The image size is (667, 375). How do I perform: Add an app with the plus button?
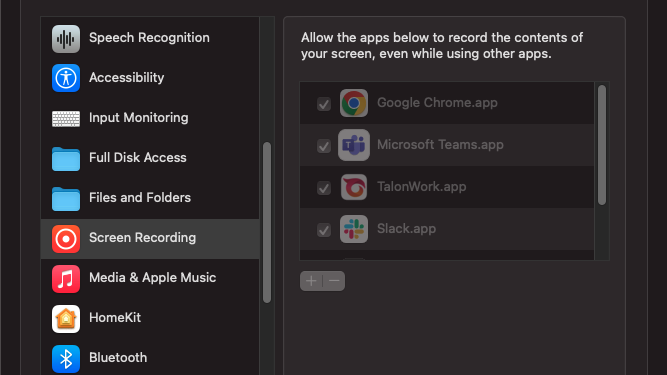coord(311,281)
